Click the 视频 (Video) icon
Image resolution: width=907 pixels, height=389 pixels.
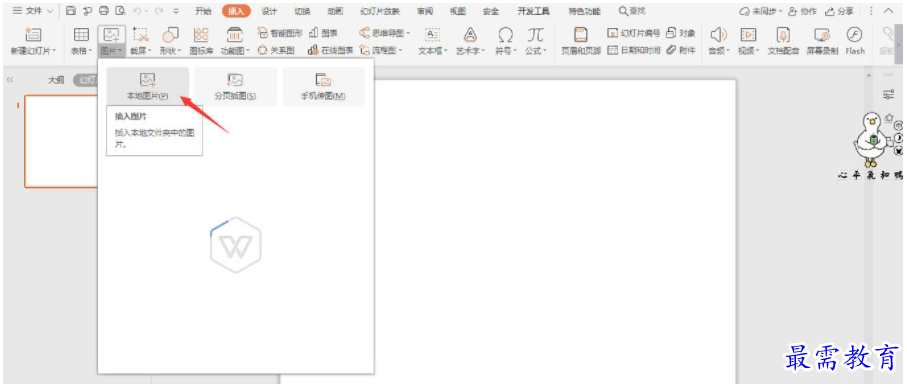749,35
